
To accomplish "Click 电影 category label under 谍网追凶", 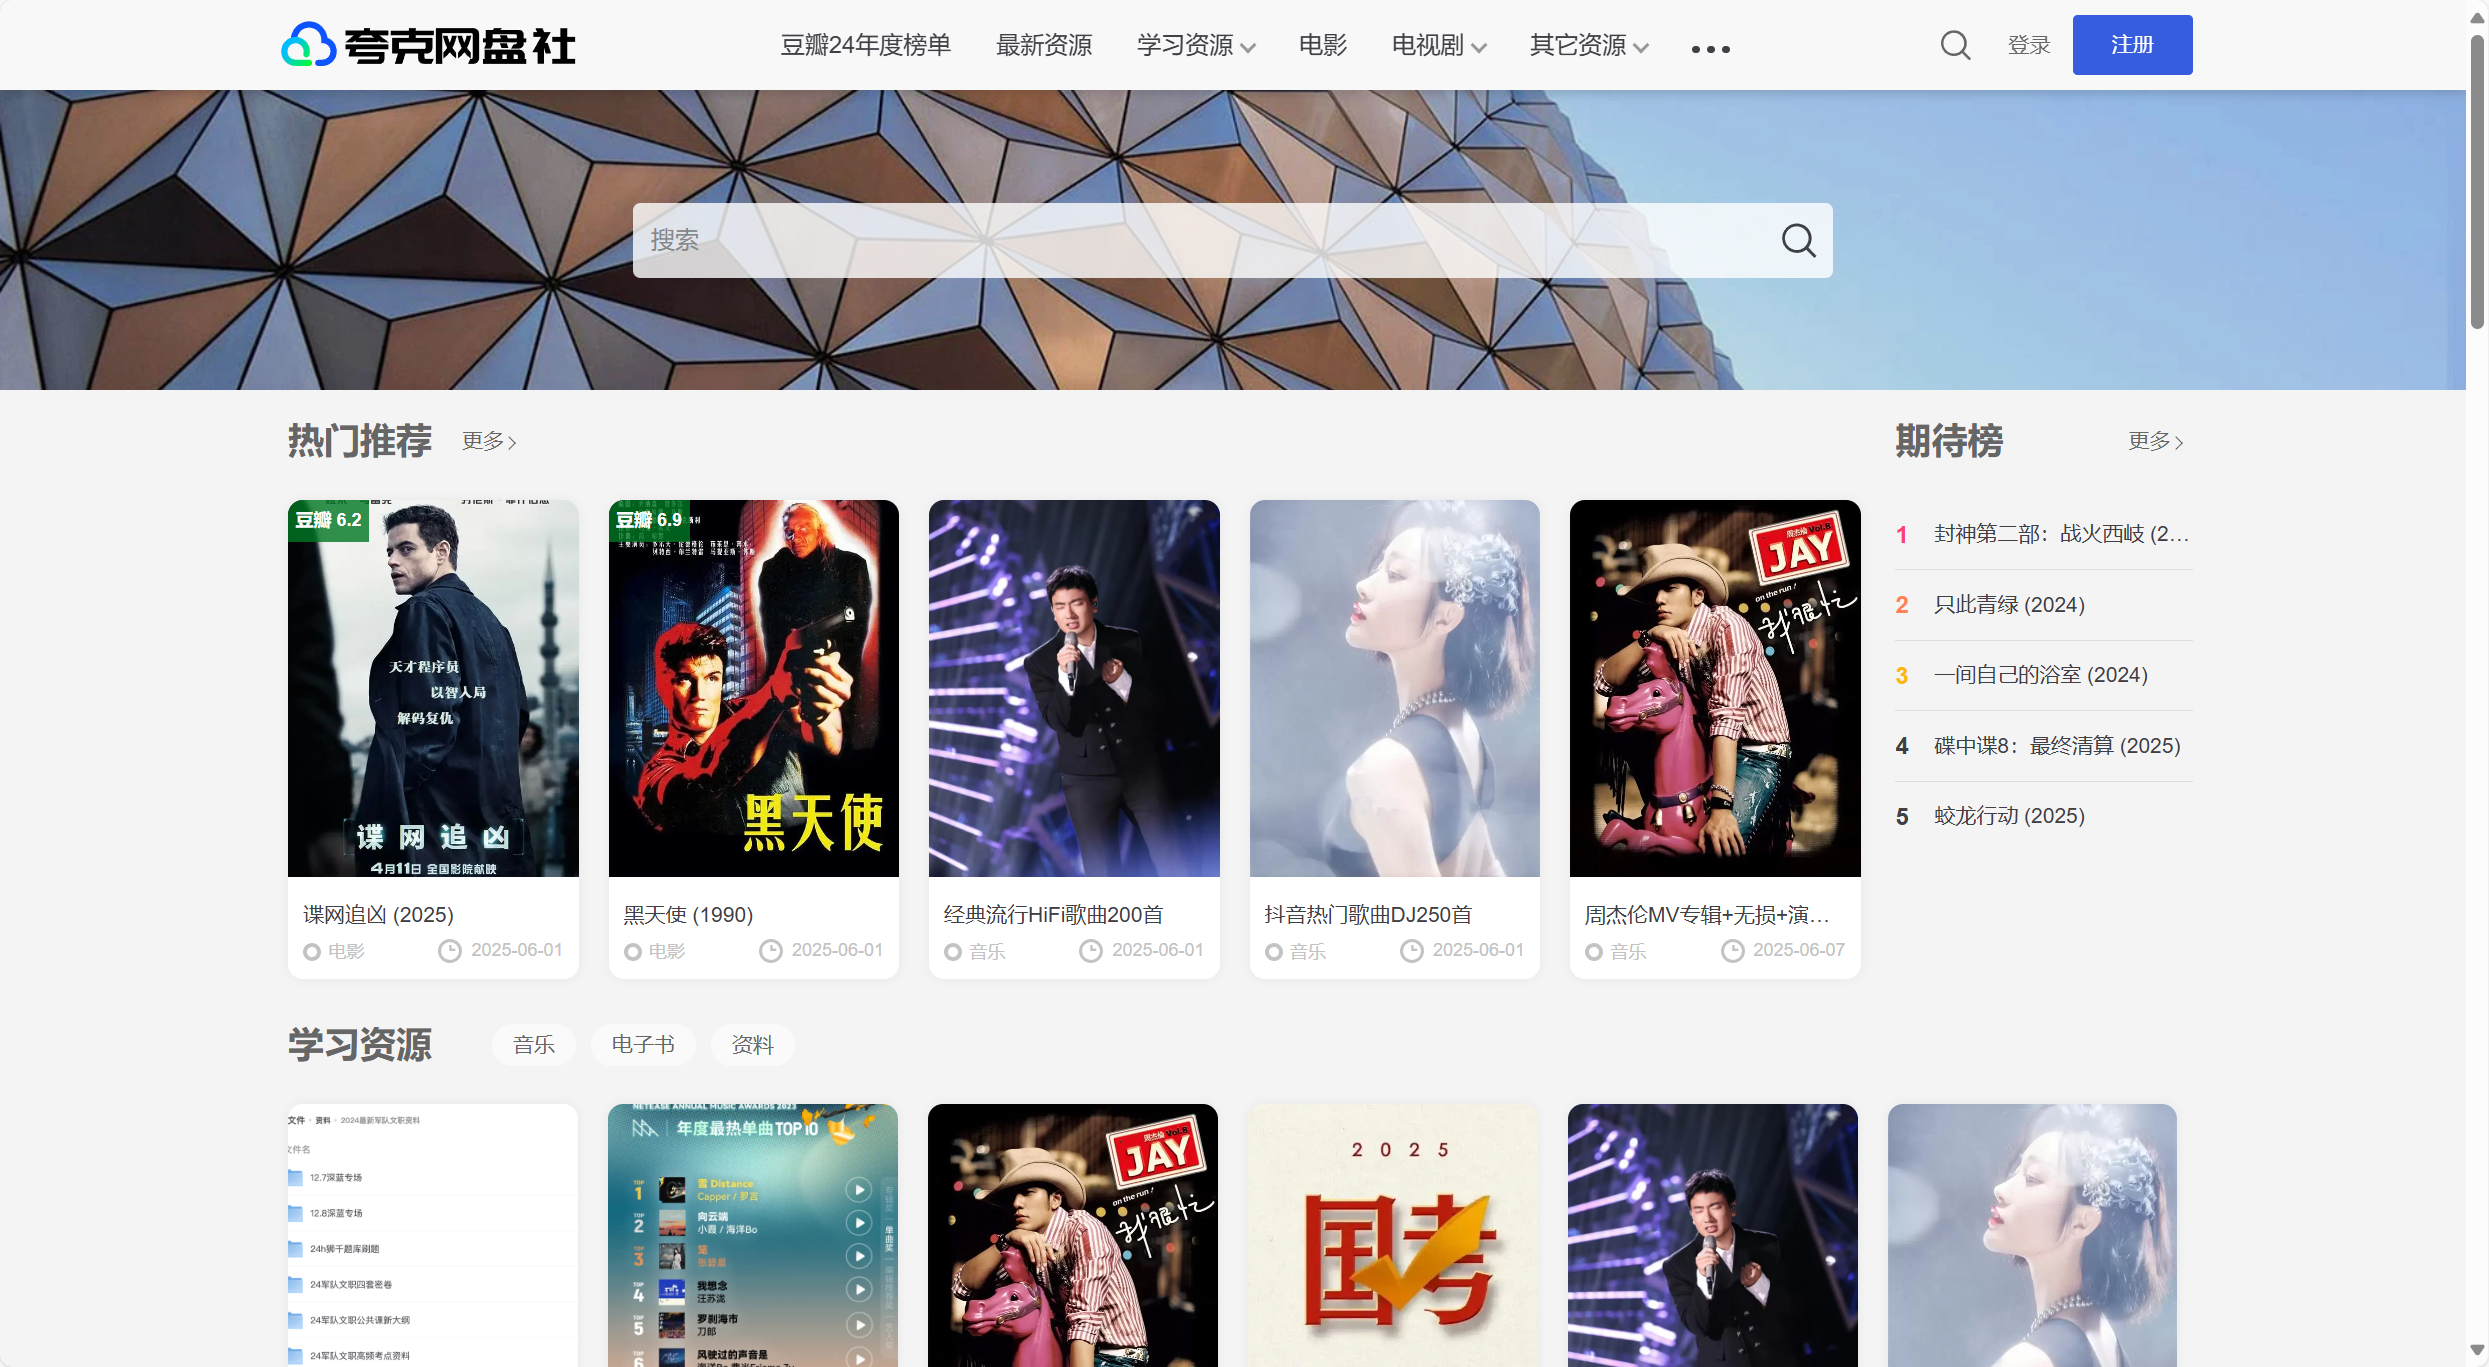I will click(346, 951).
